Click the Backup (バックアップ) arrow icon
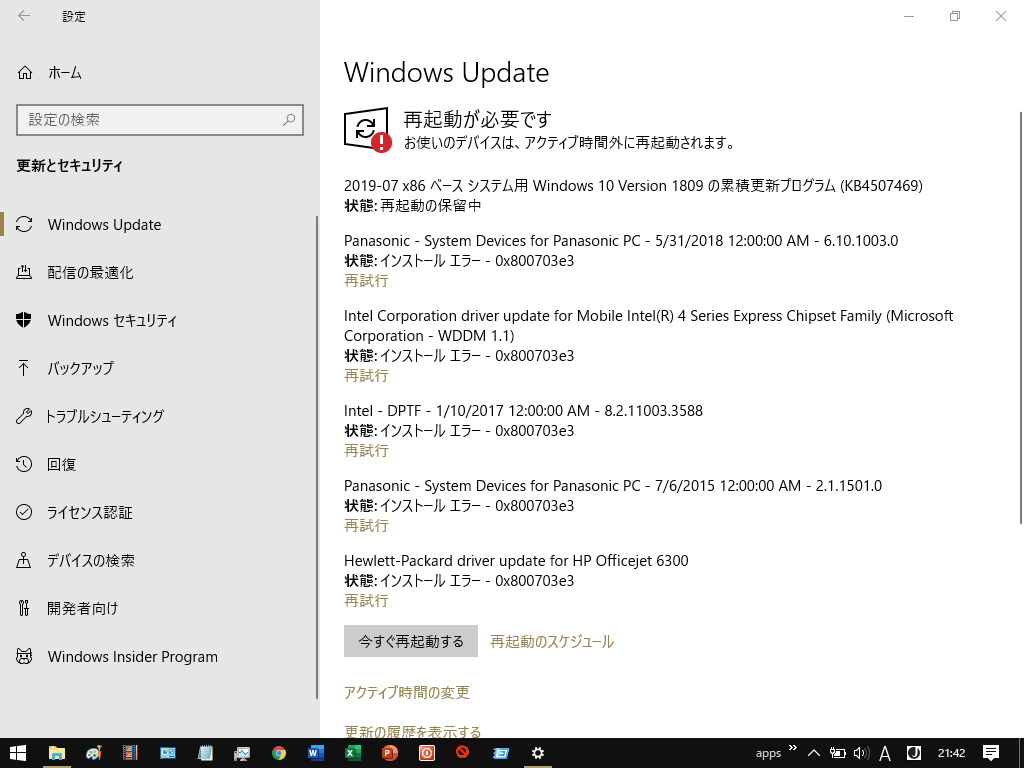Viewport: 1024px width, 768px height. pos(24,368)
